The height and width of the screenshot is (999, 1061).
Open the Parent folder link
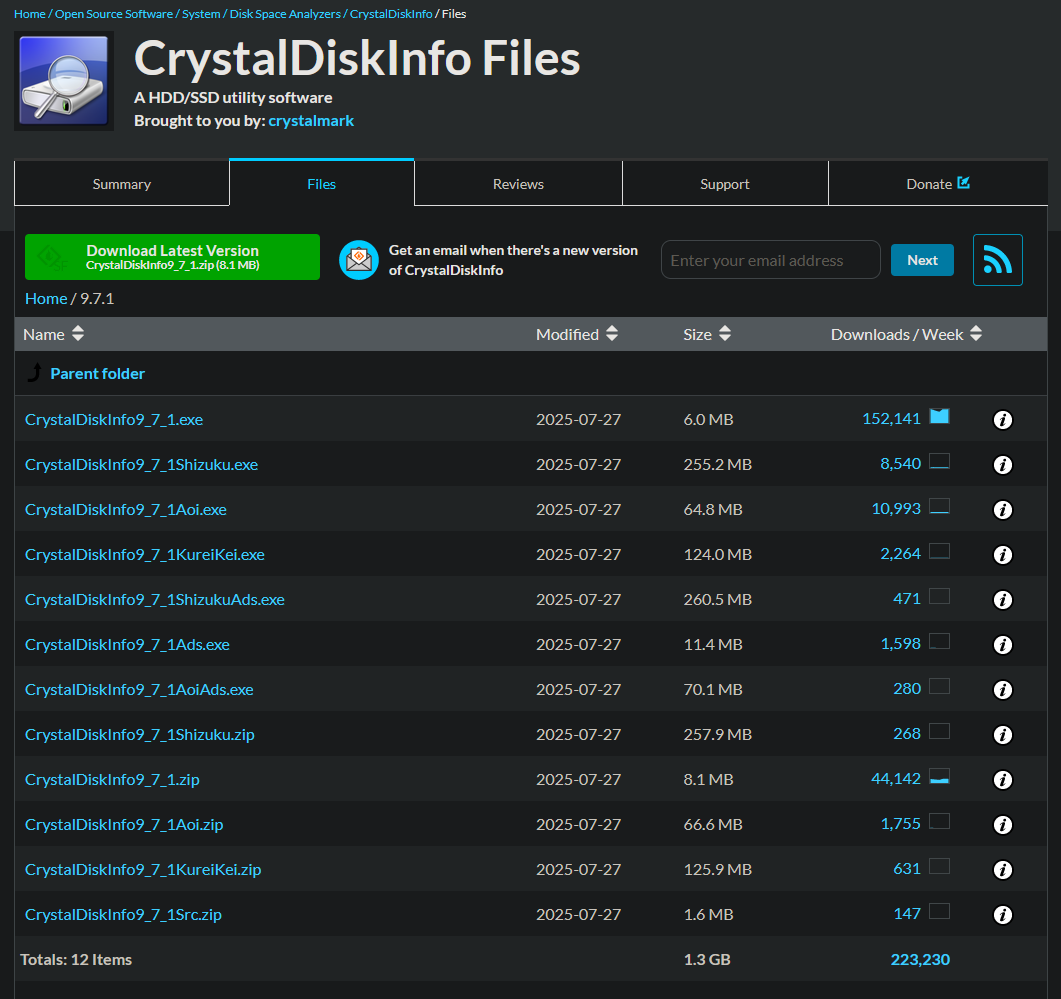pos(97,374)
